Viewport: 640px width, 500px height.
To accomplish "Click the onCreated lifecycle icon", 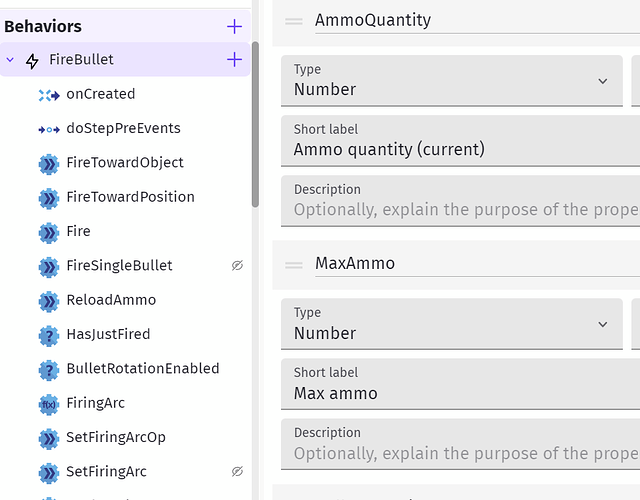I will pos(49,95).
